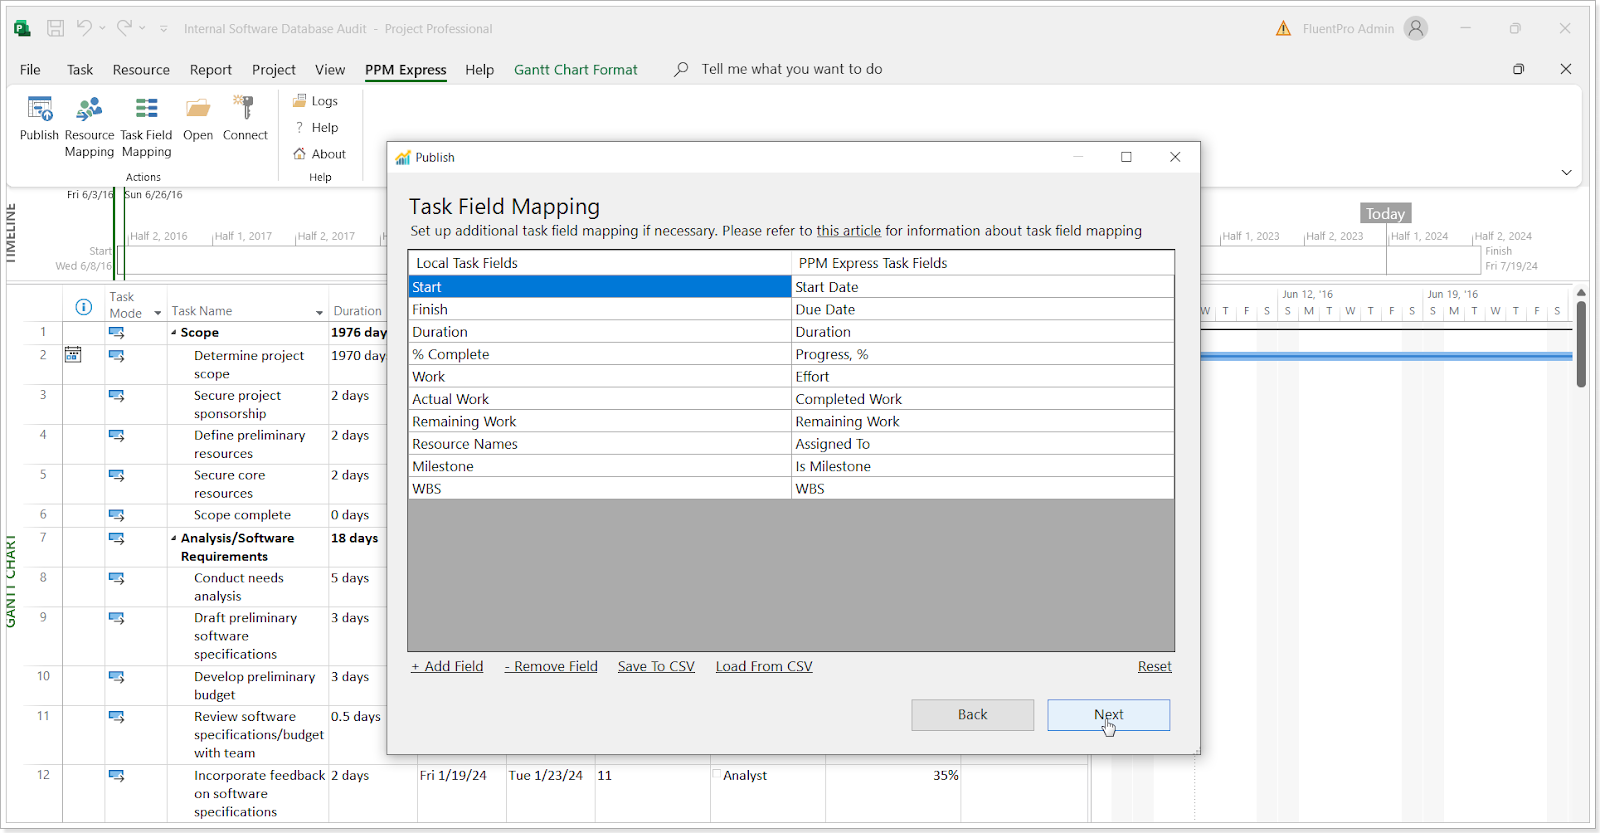
Task: Click the Undo arrow icon
Action: click(85, 28)
